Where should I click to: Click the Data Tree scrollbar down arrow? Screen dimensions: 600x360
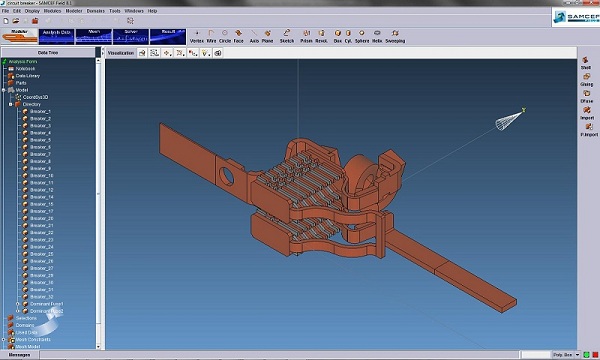click(x=98, y=347)
